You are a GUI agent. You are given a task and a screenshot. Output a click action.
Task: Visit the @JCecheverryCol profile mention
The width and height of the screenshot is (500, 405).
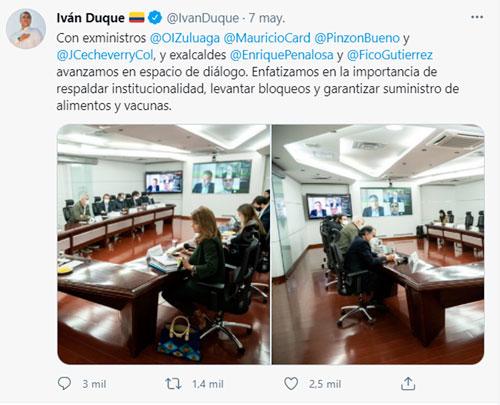105,55
